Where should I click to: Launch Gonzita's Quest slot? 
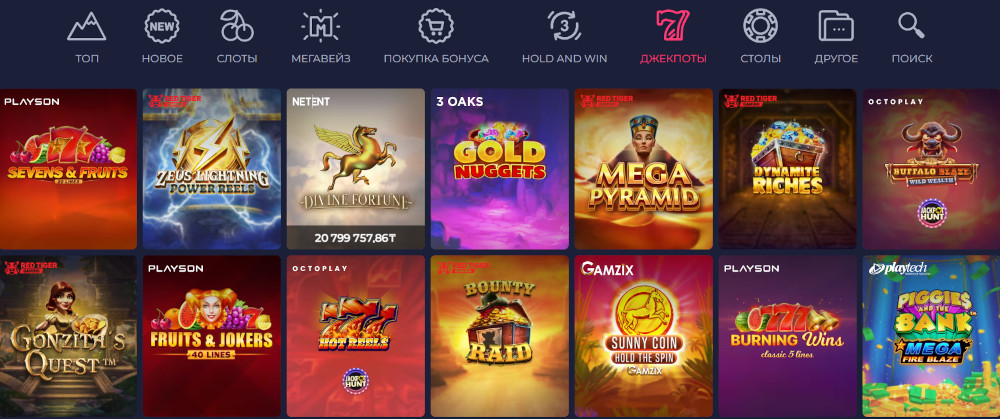tap(68, 336)
